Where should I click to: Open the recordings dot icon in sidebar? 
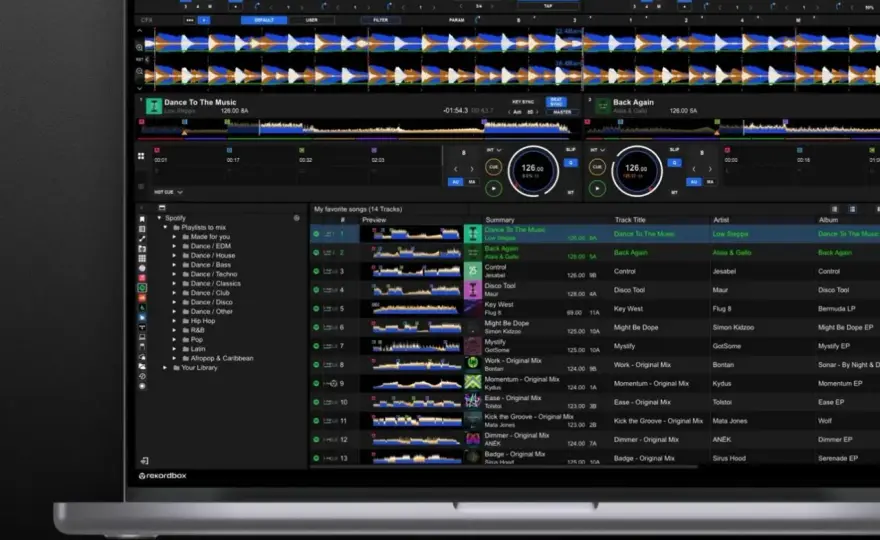[x=142, y=386]
